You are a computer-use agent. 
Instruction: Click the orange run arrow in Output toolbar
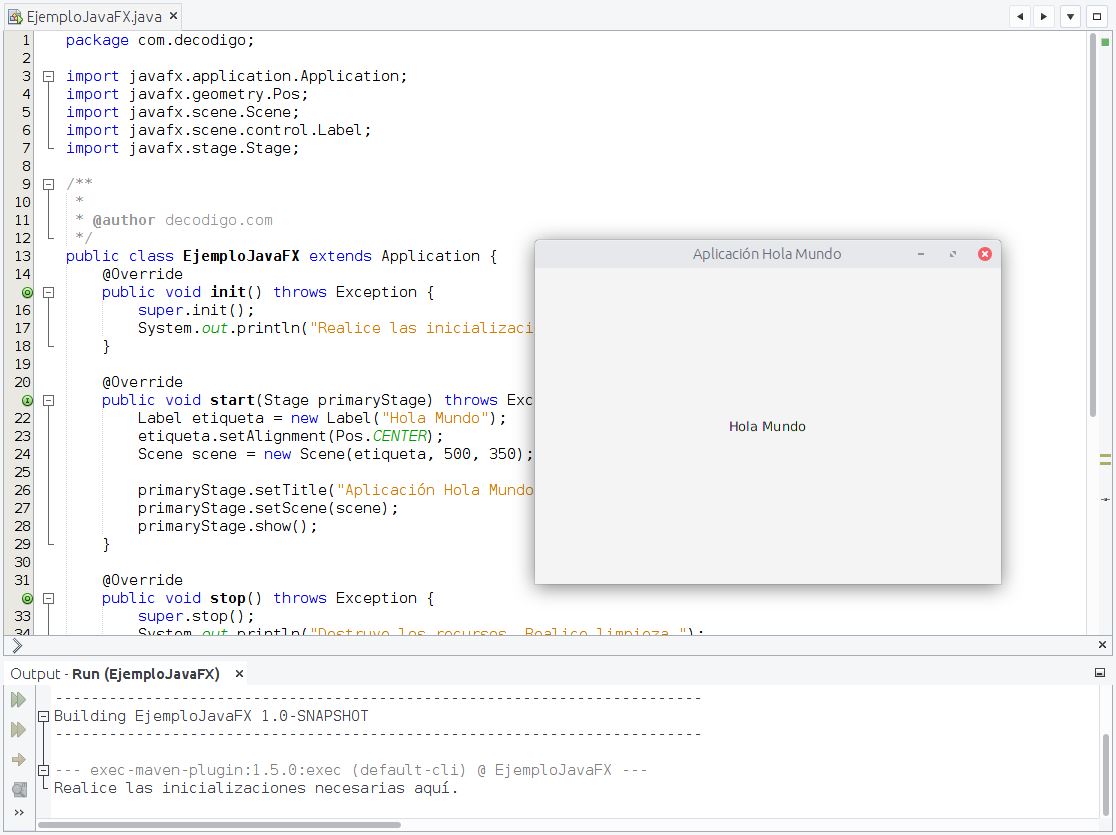coord(18,760)
